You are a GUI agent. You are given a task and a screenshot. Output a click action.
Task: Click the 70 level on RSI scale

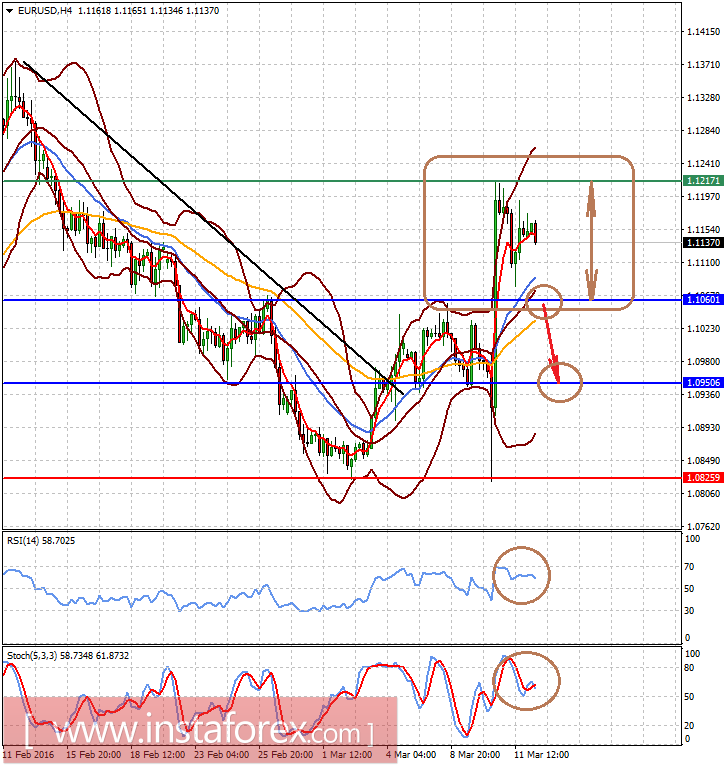tap(689, 567)
